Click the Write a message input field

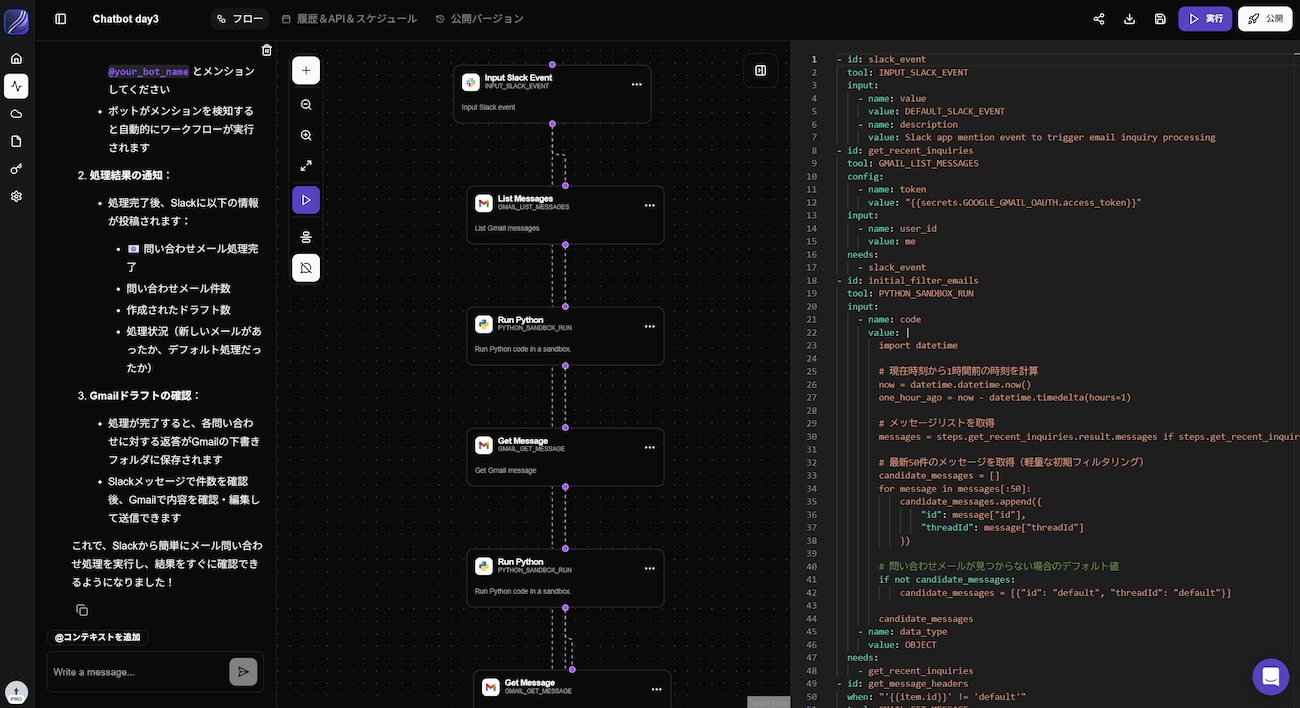click(x=138, y=672)
